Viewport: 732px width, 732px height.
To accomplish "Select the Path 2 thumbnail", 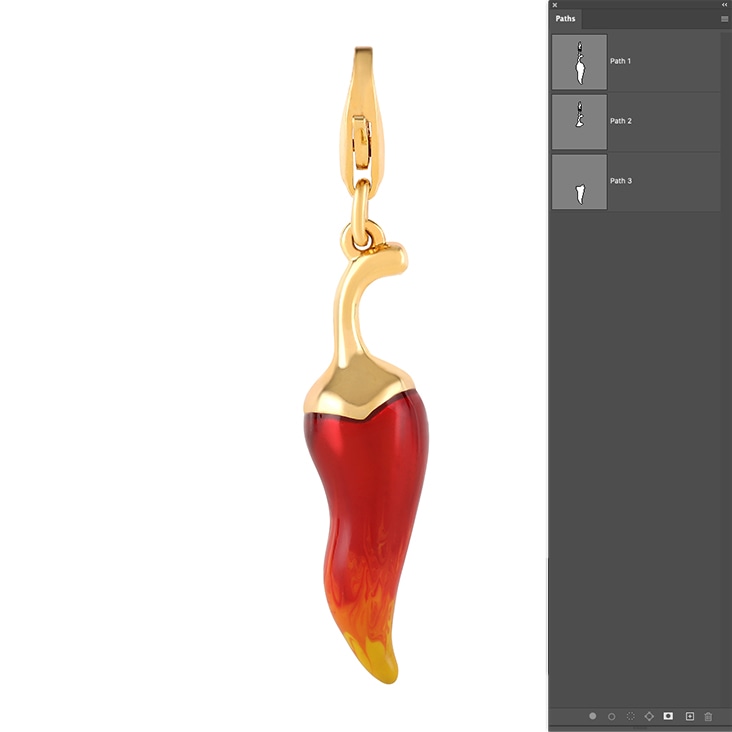I will [x=579, y=122].
